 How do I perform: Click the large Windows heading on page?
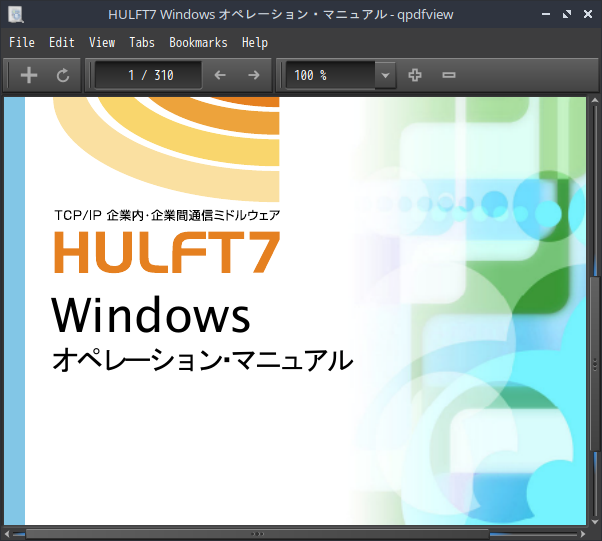click(151, 315)
